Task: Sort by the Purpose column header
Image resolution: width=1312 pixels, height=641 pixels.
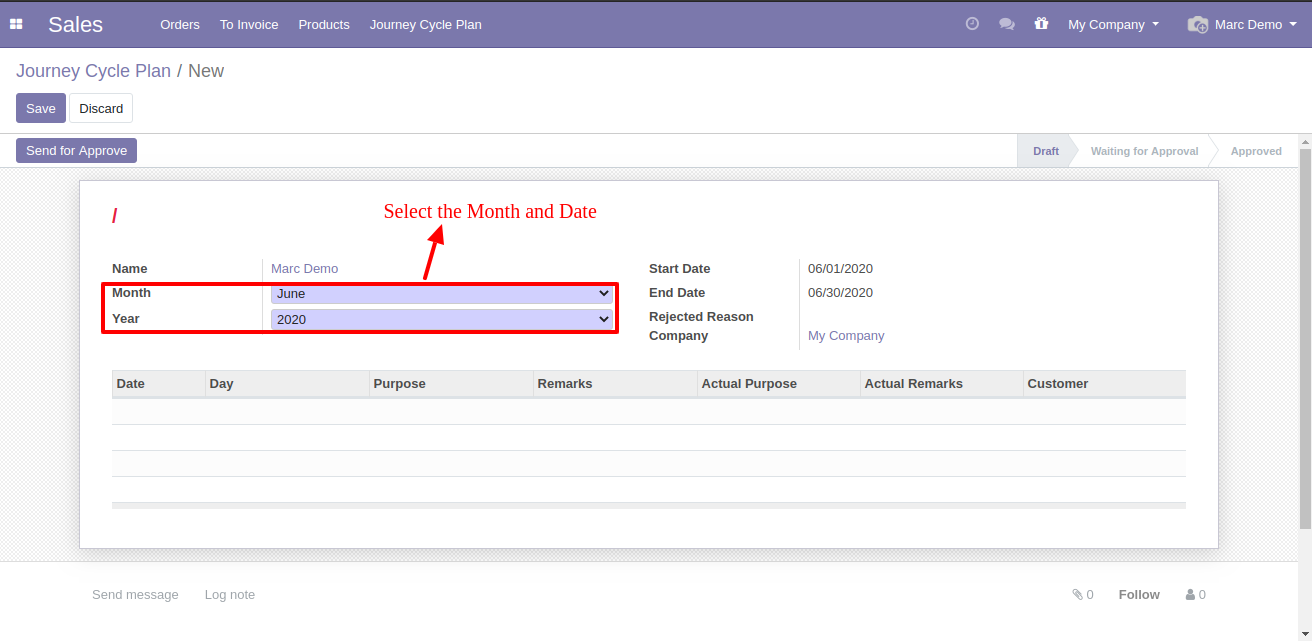Action: [x=452, y=384]
